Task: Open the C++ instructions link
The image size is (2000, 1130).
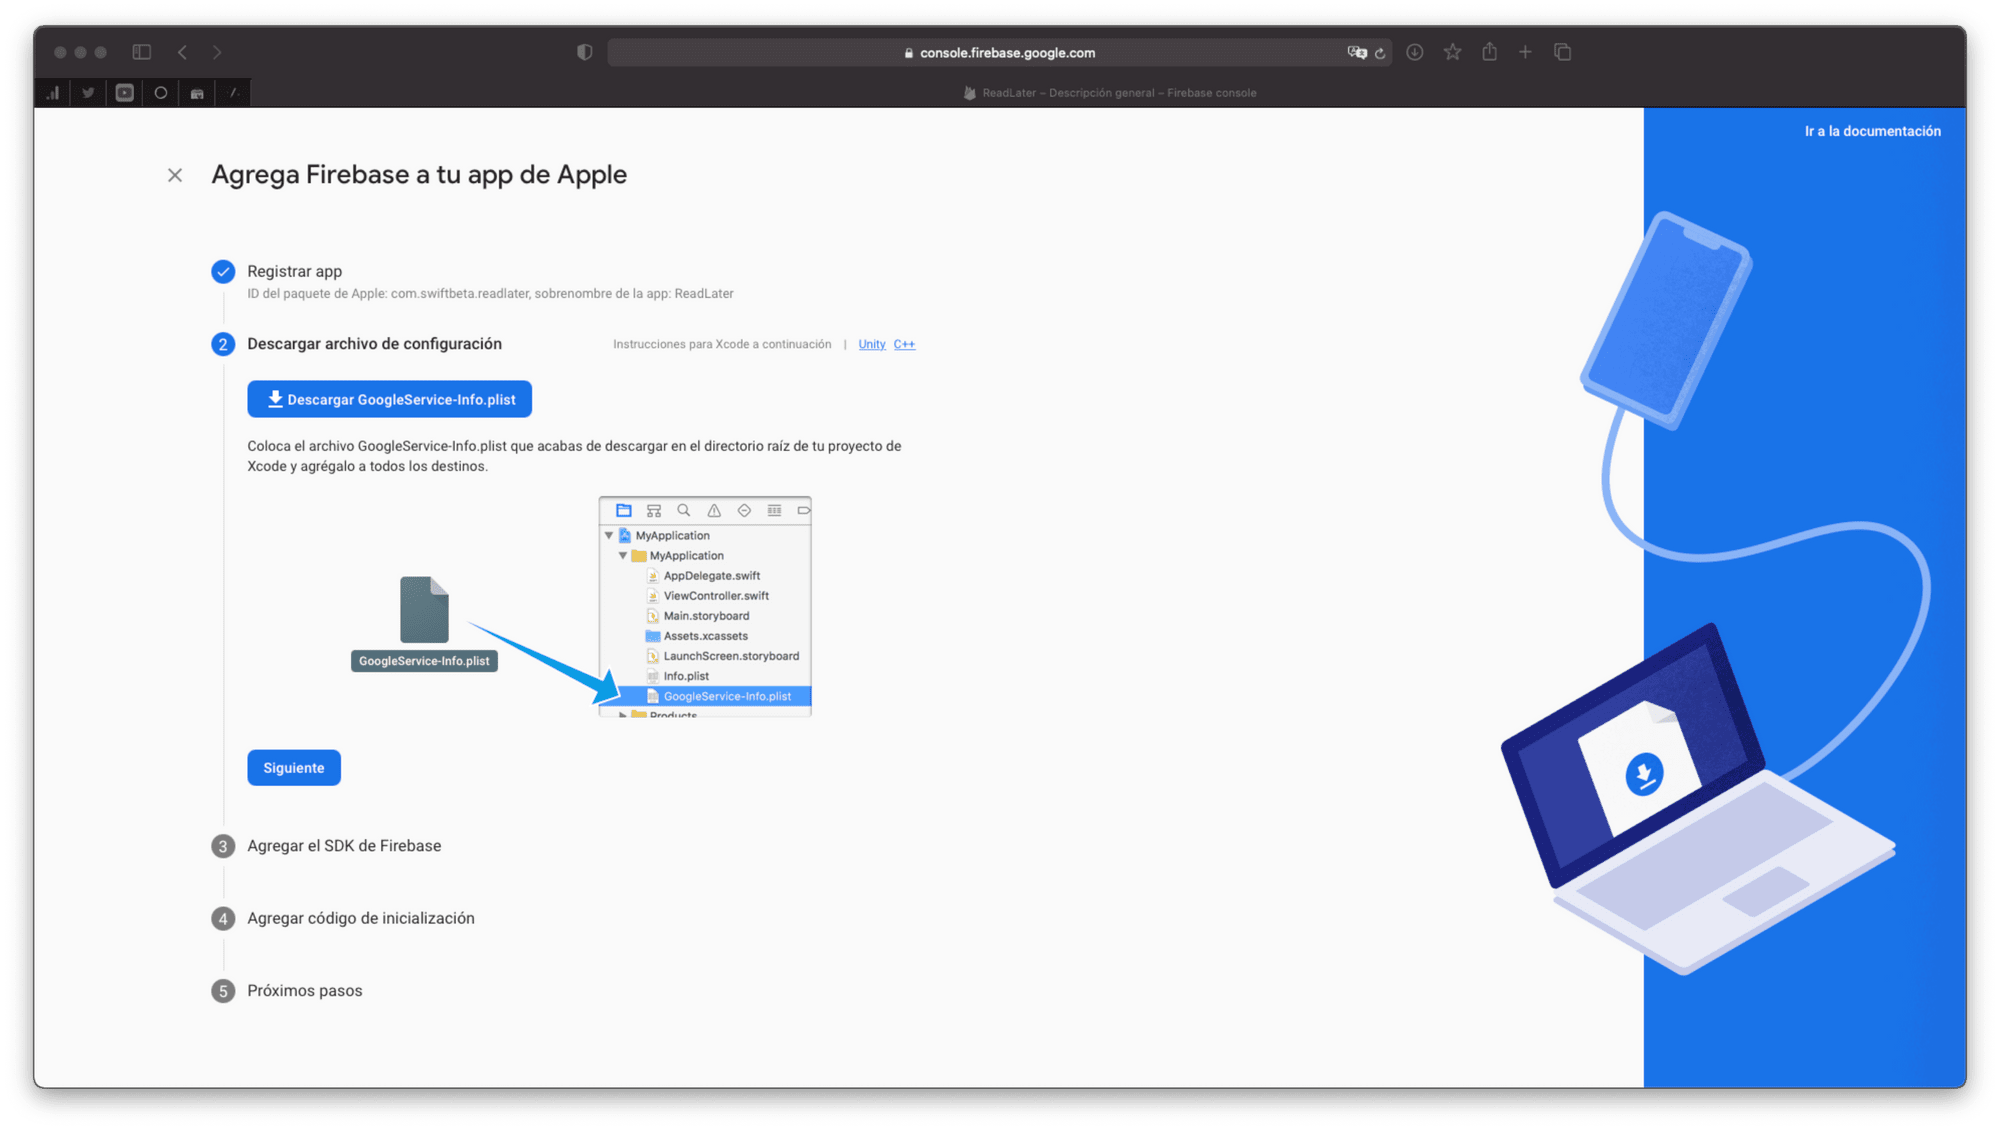Action: [x=904, y=344]
